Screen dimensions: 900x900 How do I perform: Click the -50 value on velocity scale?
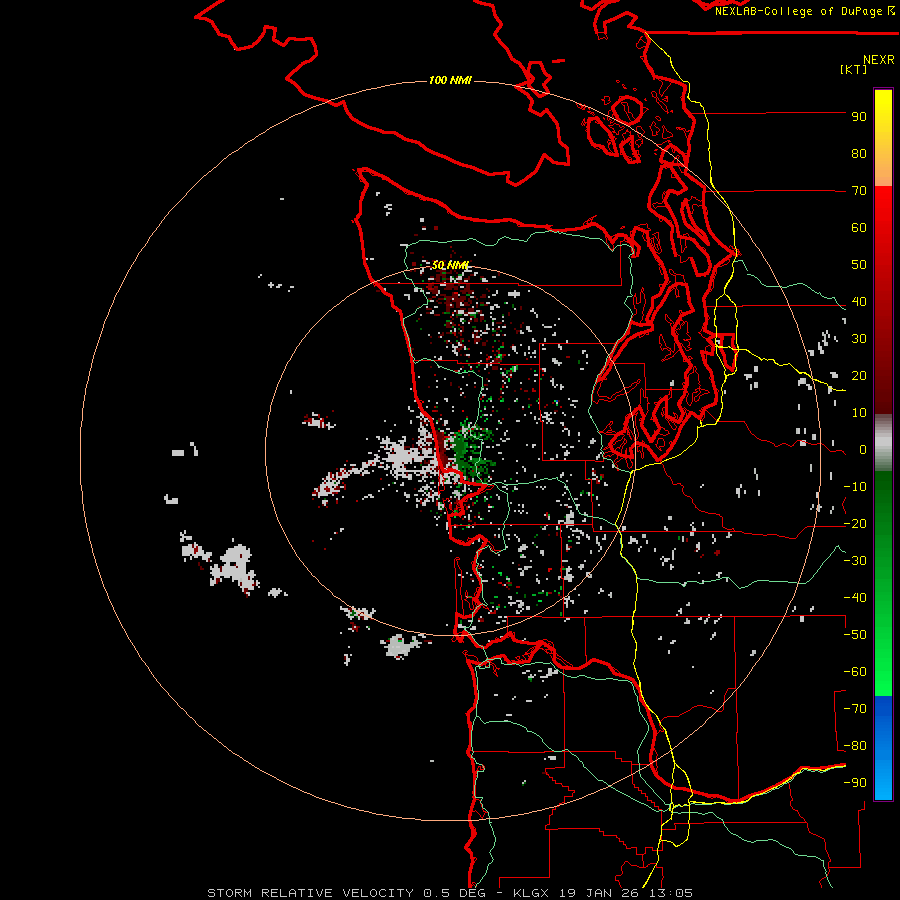[855, 635]
